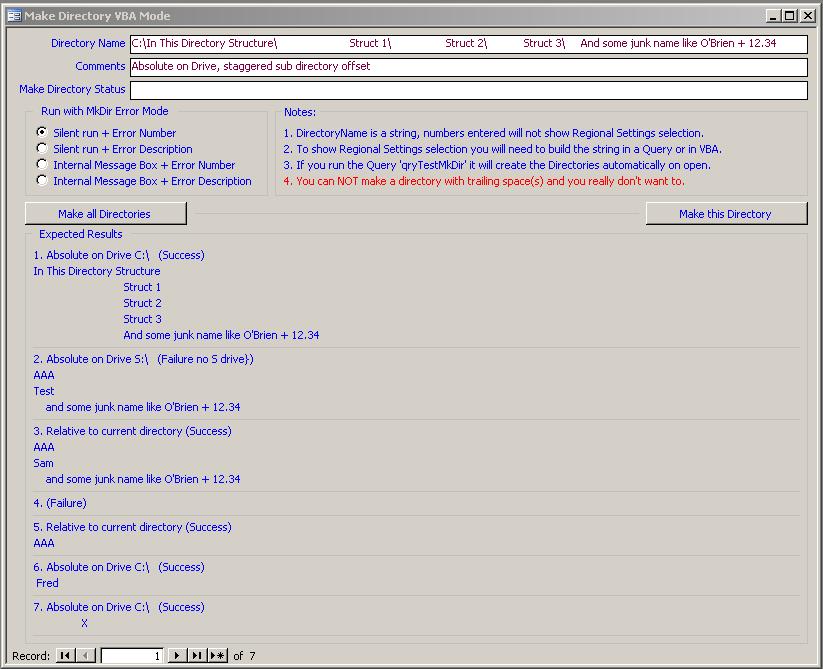Go to the previous record
Image resolution: width=823 pixels, height=669 pixels.
pyautogui.click(x=86, y=655)
